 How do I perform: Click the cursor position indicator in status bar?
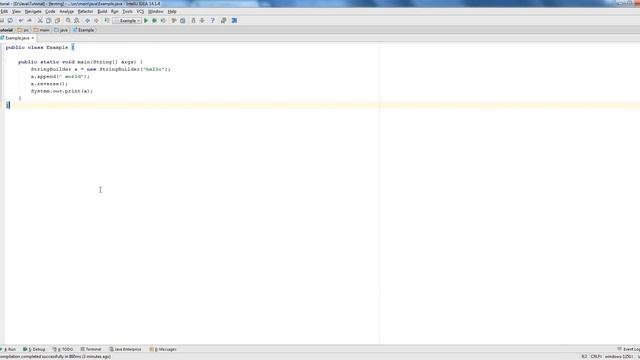(584, 357)
